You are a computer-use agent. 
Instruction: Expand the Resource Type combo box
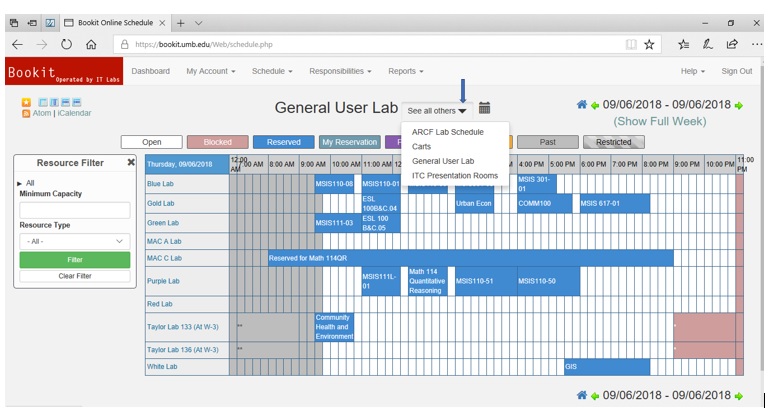[75, 241]
